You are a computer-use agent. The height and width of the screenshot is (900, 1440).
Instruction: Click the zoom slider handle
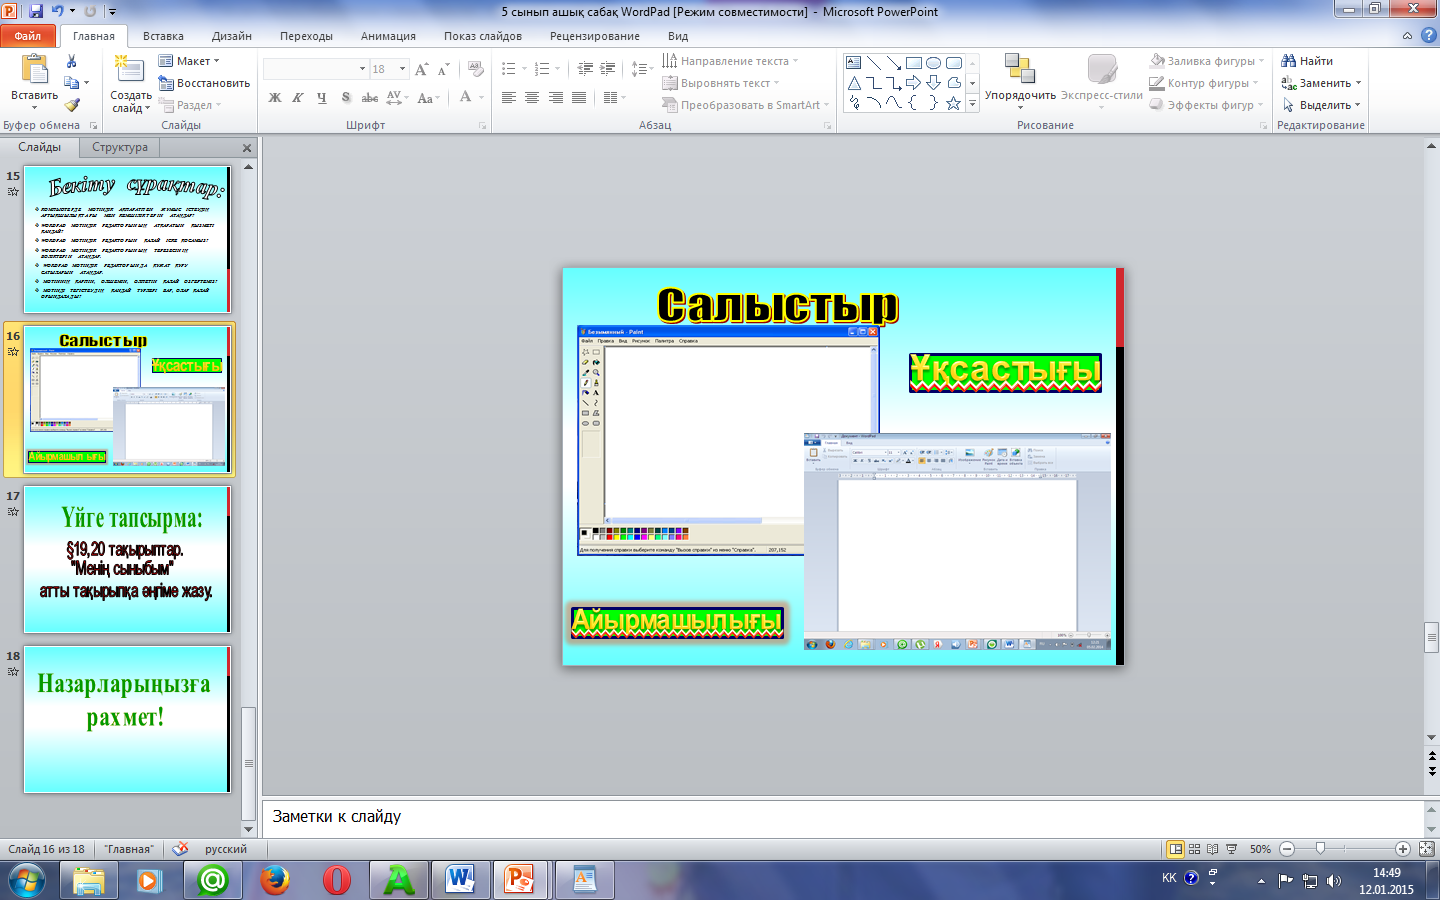[1320, 848]
